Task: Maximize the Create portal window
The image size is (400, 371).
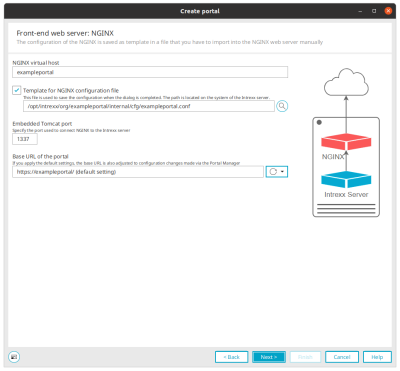Action: tap(374, 11)
